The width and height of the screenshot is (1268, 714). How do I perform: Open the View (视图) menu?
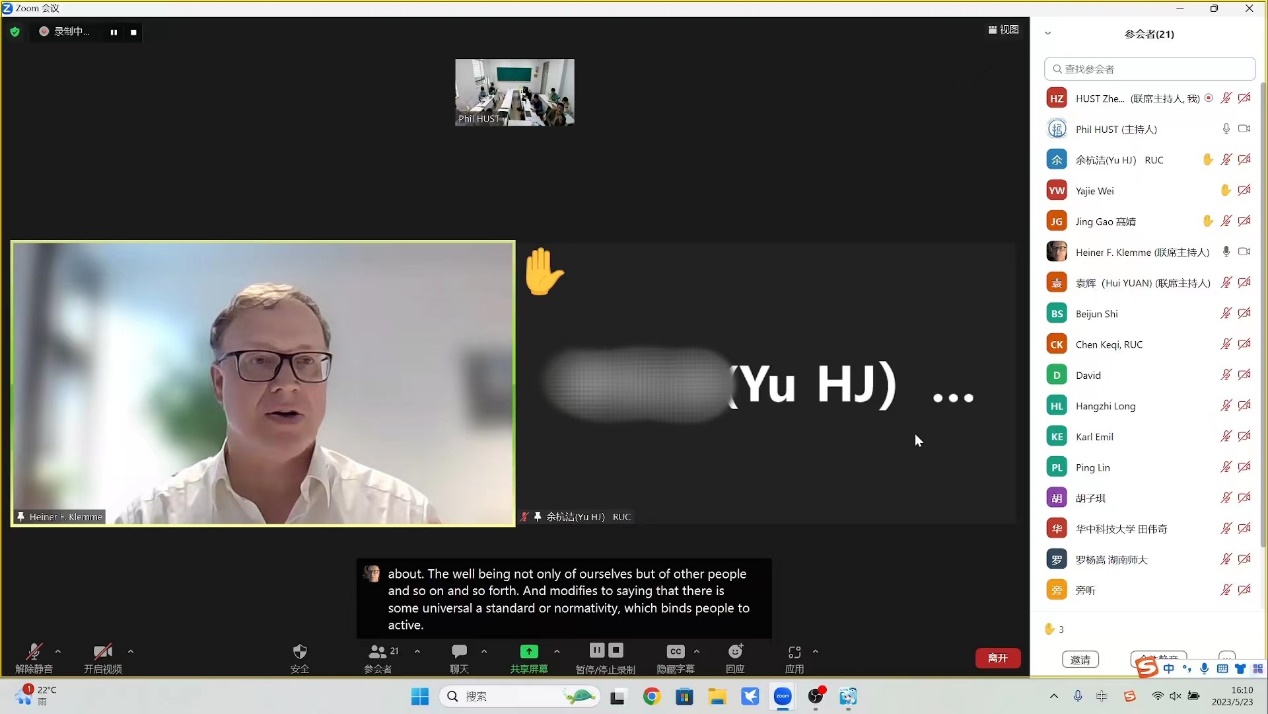(x=1003, y=30)
